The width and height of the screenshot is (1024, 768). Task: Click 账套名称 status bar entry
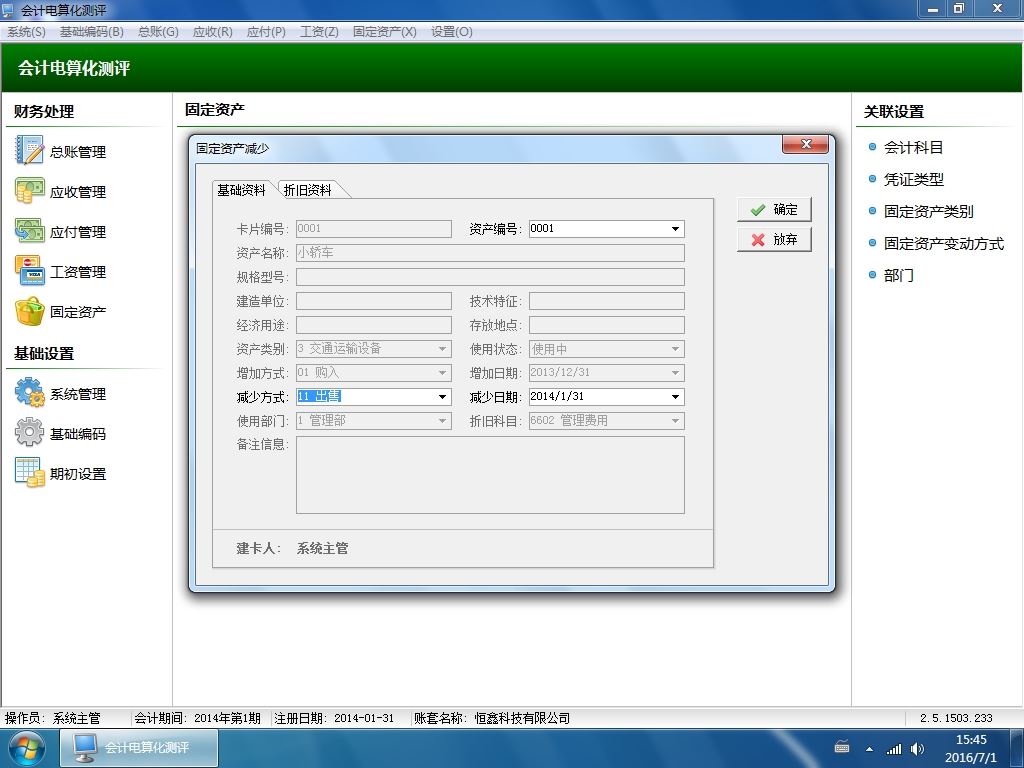492,718
